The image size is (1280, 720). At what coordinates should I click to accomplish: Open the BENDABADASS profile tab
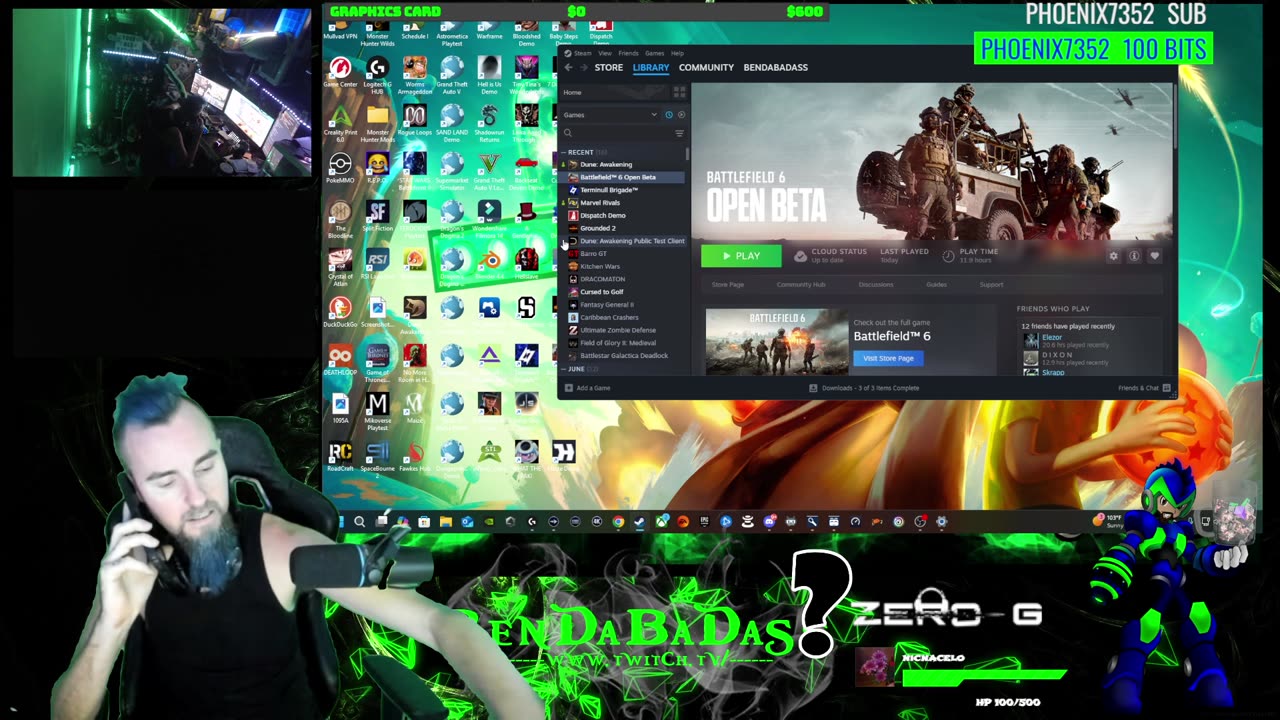[x=776, y=68]
